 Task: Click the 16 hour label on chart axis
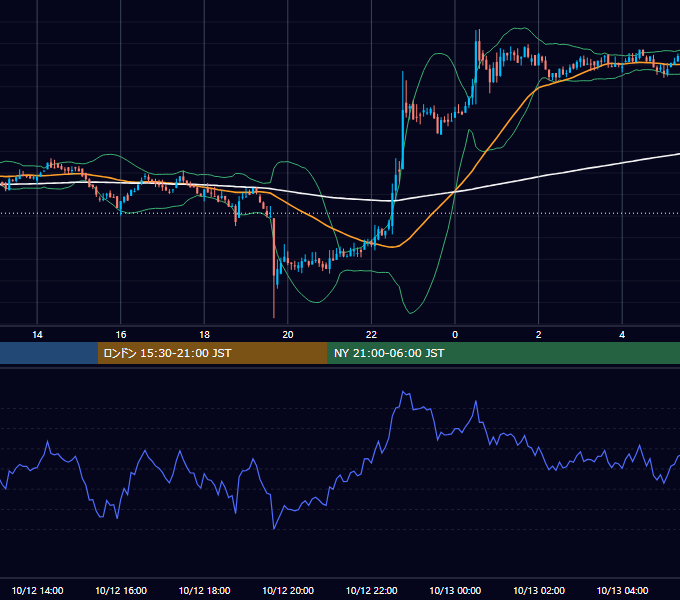(x=121, y=335)
